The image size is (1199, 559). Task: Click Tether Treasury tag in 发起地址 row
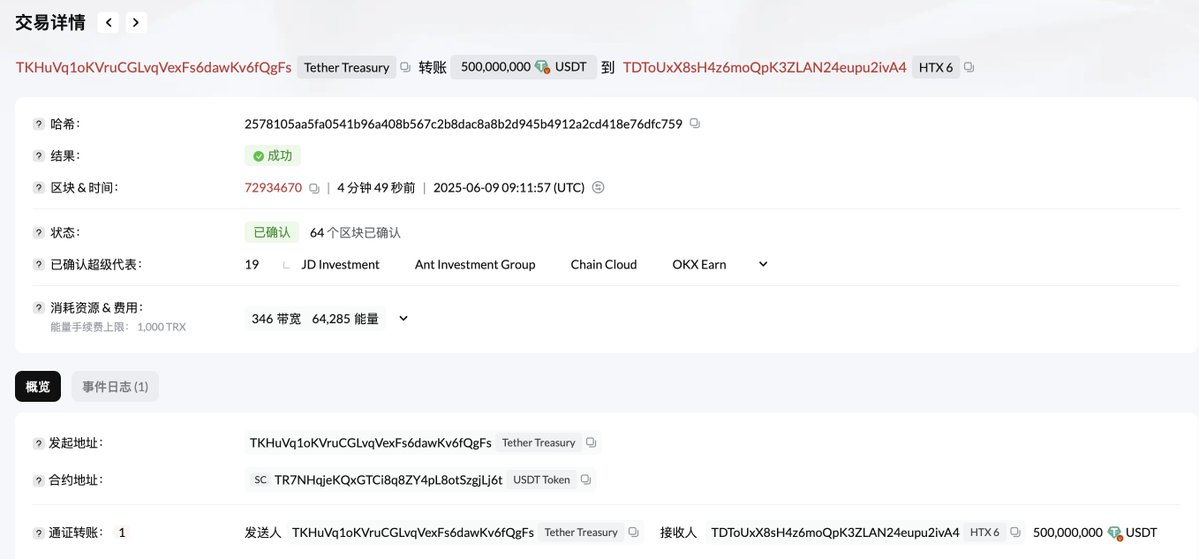click(538, 443)
